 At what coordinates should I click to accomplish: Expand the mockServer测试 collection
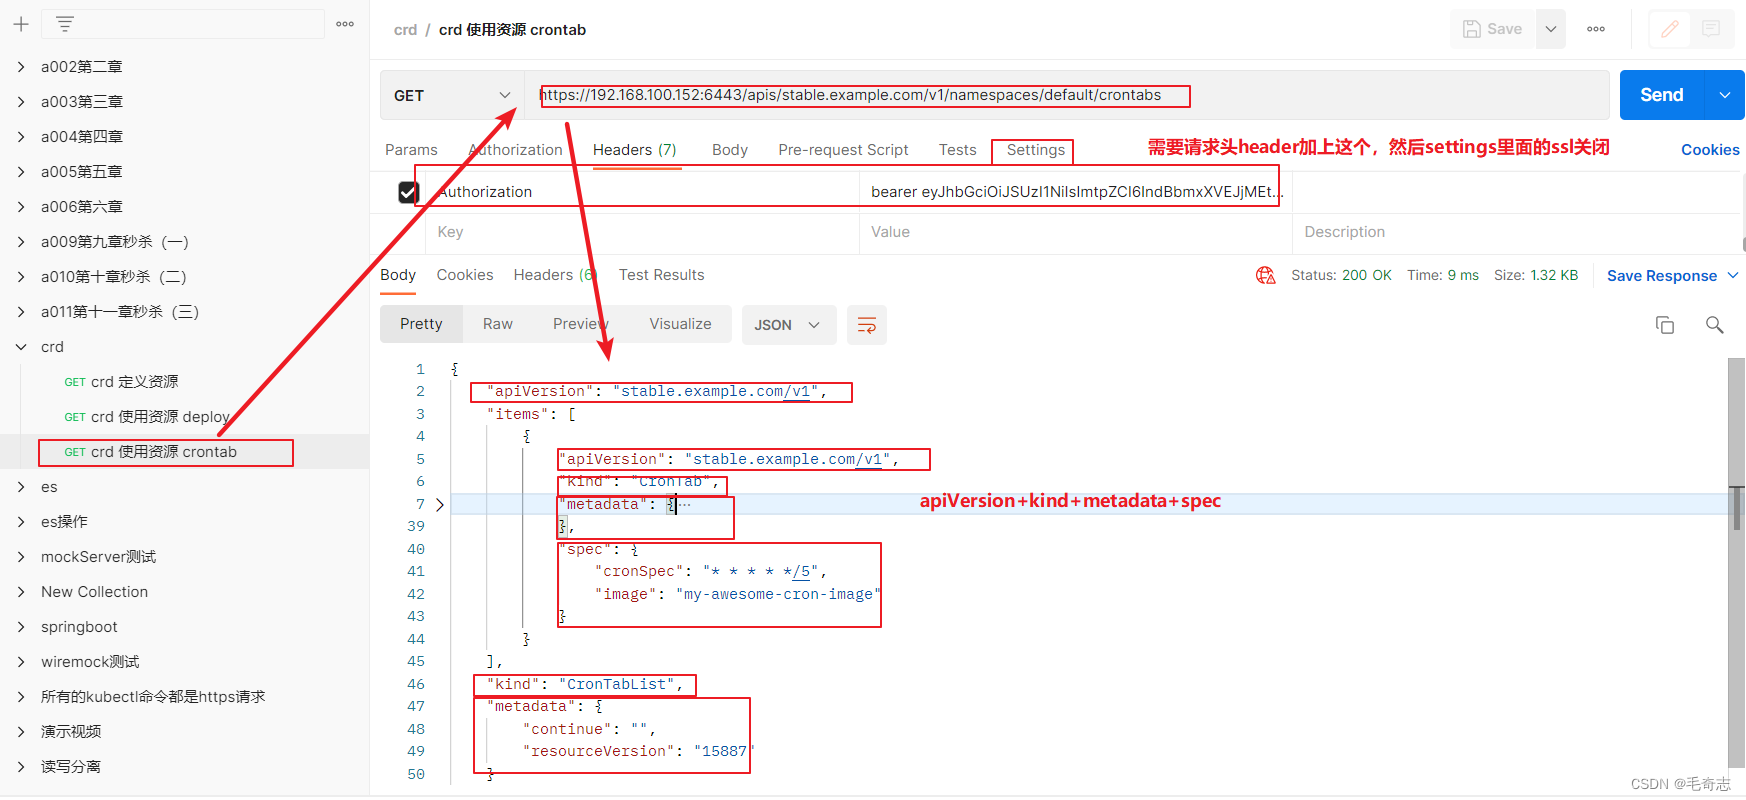(x=21, y=557)
